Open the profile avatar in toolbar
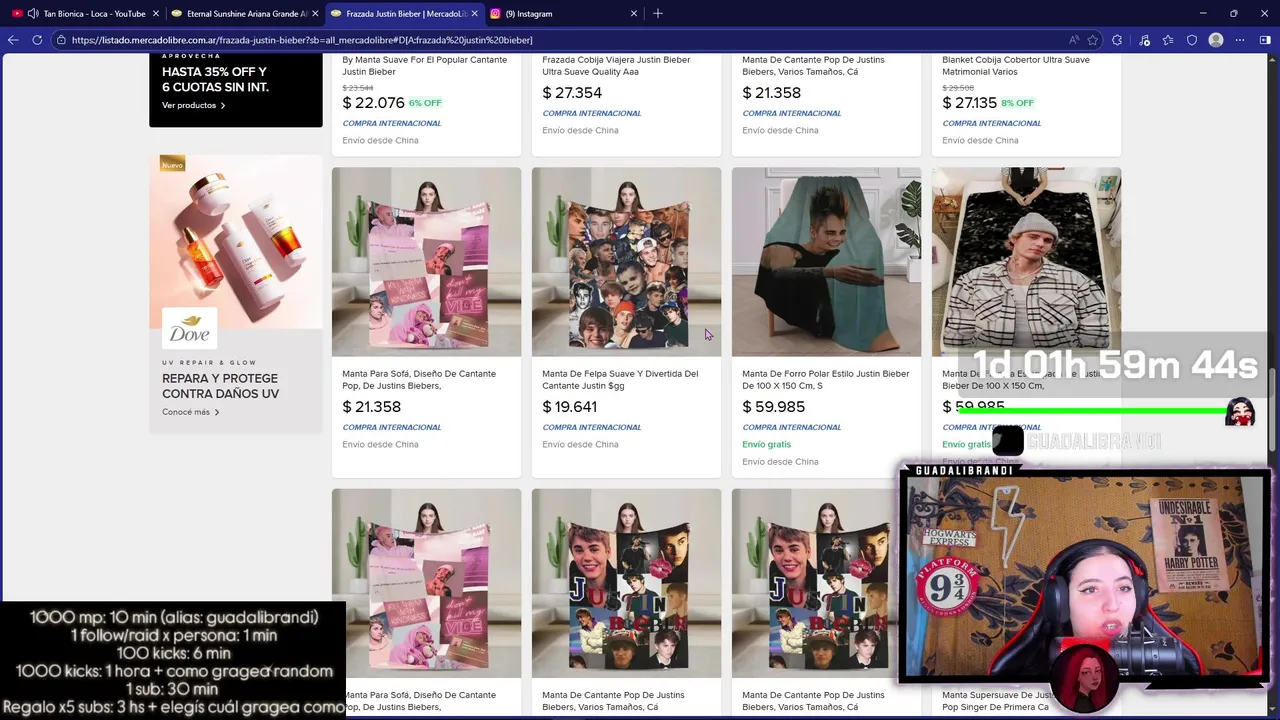Screen dimensions: 1280x720 [1216, 40]
